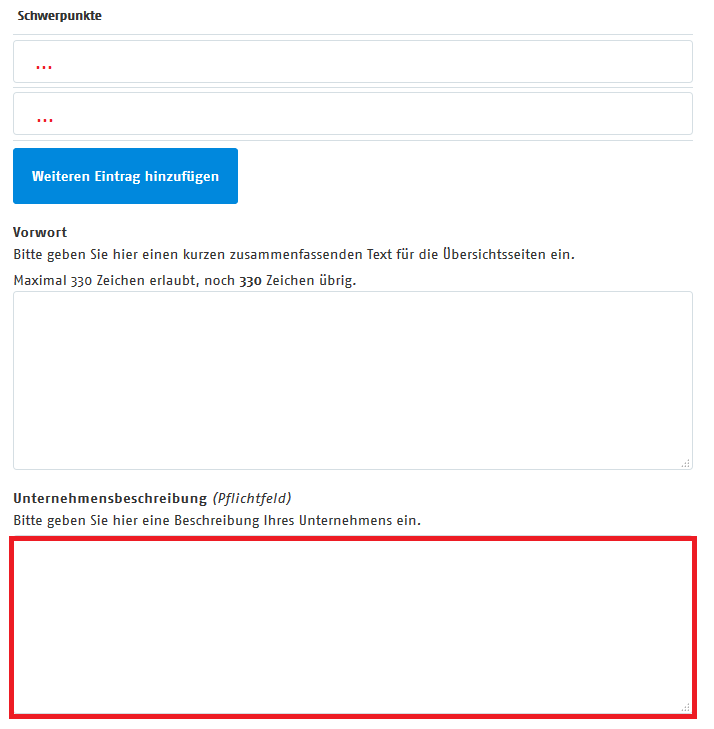The image size is (714, 729).
Task: Click the hint 'Beschreibung Ihres Unternehmens ein'
Action: point(298,520)
